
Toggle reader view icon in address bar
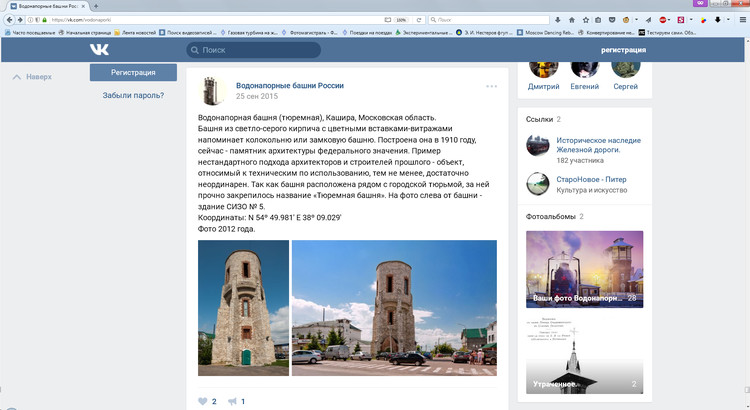tap(388, 20)
